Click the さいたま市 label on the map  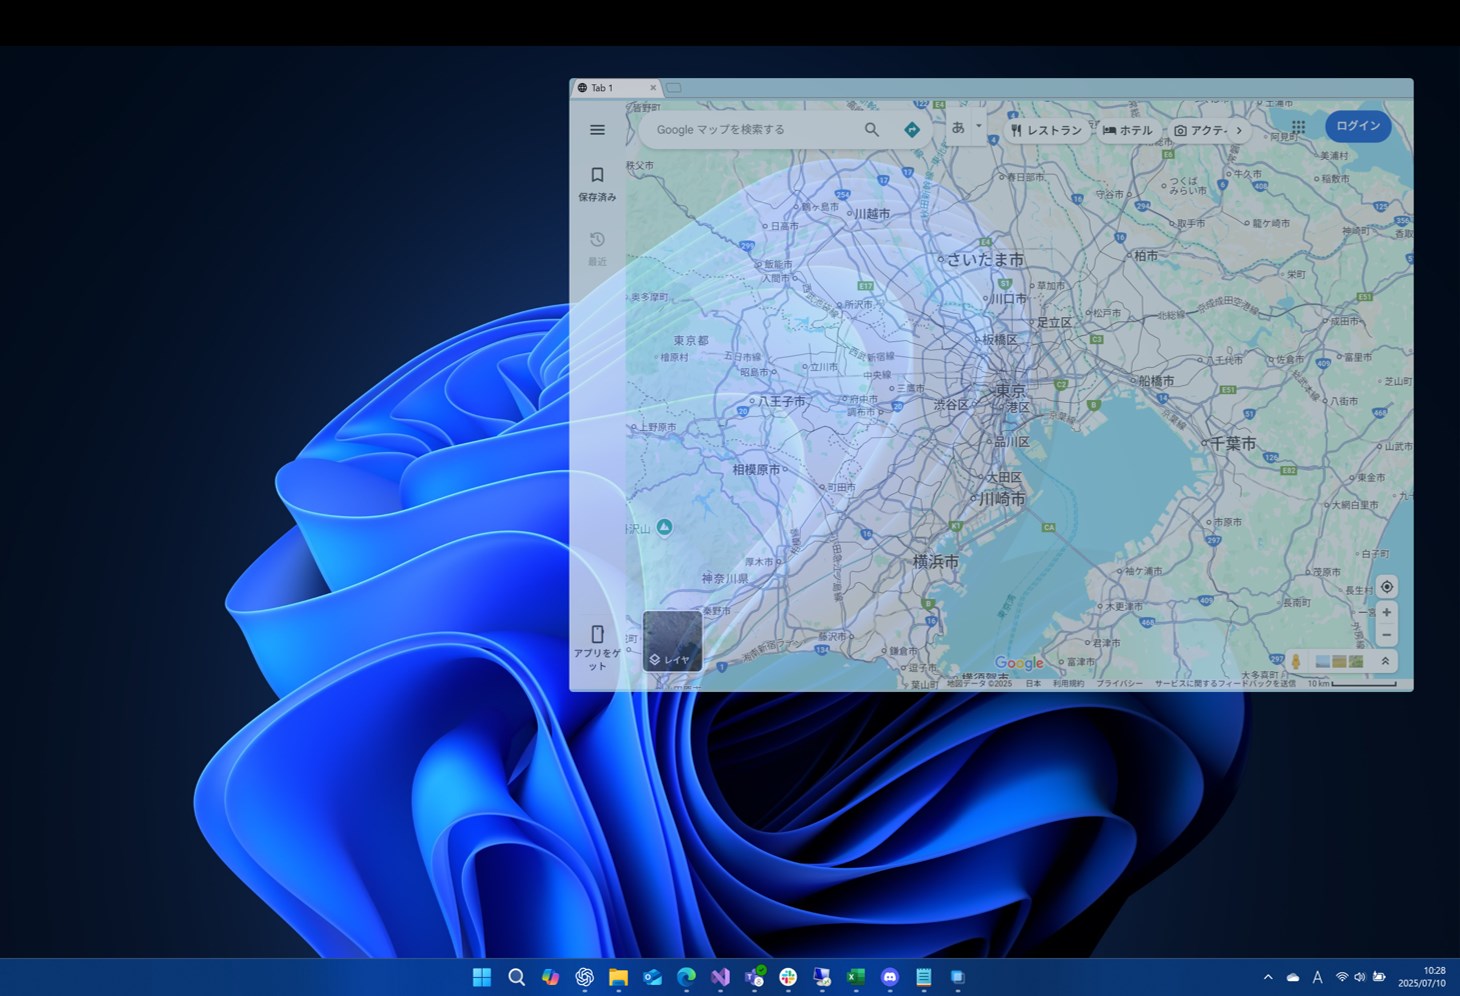[x=985, y=260]
